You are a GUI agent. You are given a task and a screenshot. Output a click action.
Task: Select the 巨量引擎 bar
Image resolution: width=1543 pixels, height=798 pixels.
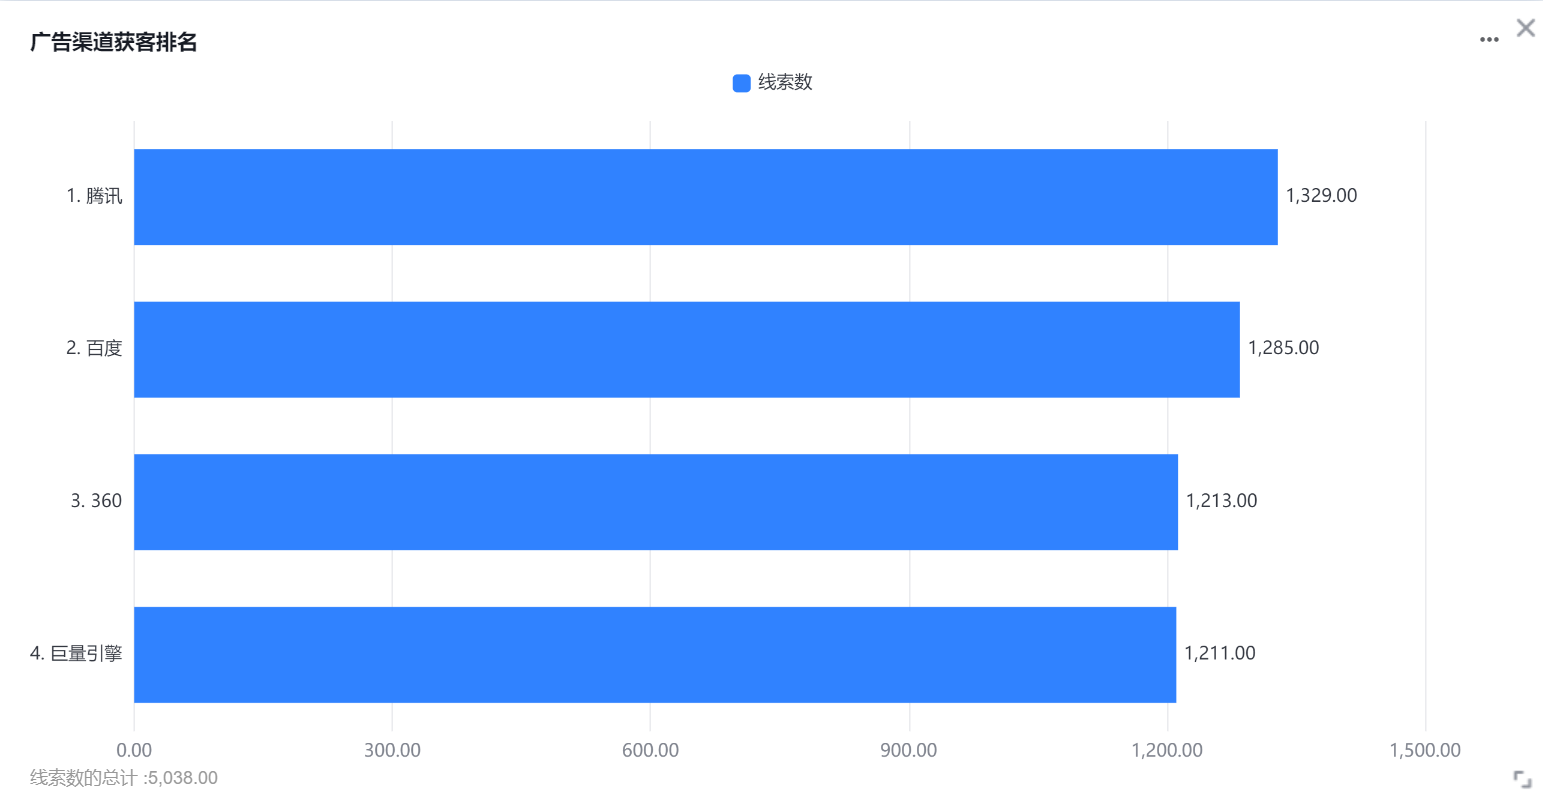pyautogui.click(x=655, y=654)
